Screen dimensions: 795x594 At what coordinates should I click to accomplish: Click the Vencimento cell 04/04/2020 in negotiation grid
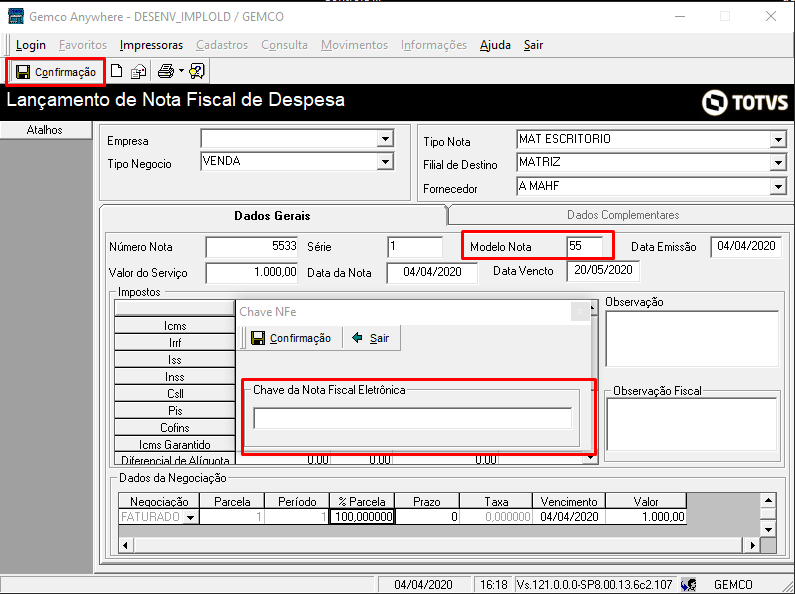[569, 517]
